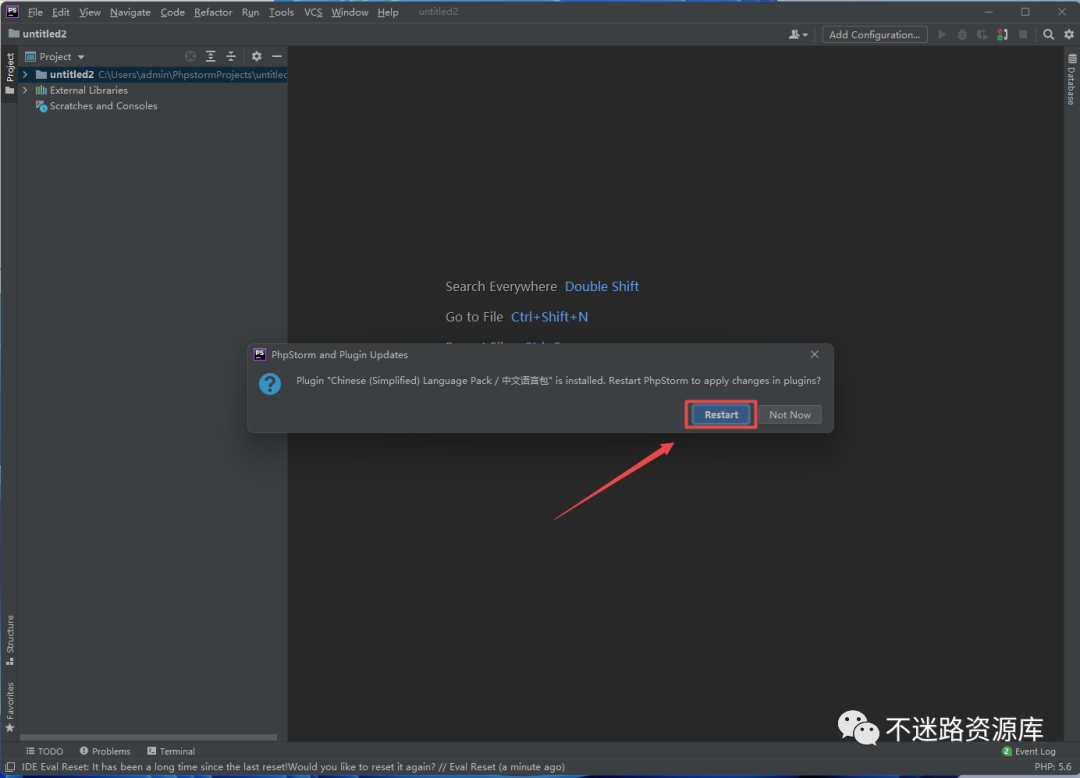Open the Event Log

(1029, 751)
